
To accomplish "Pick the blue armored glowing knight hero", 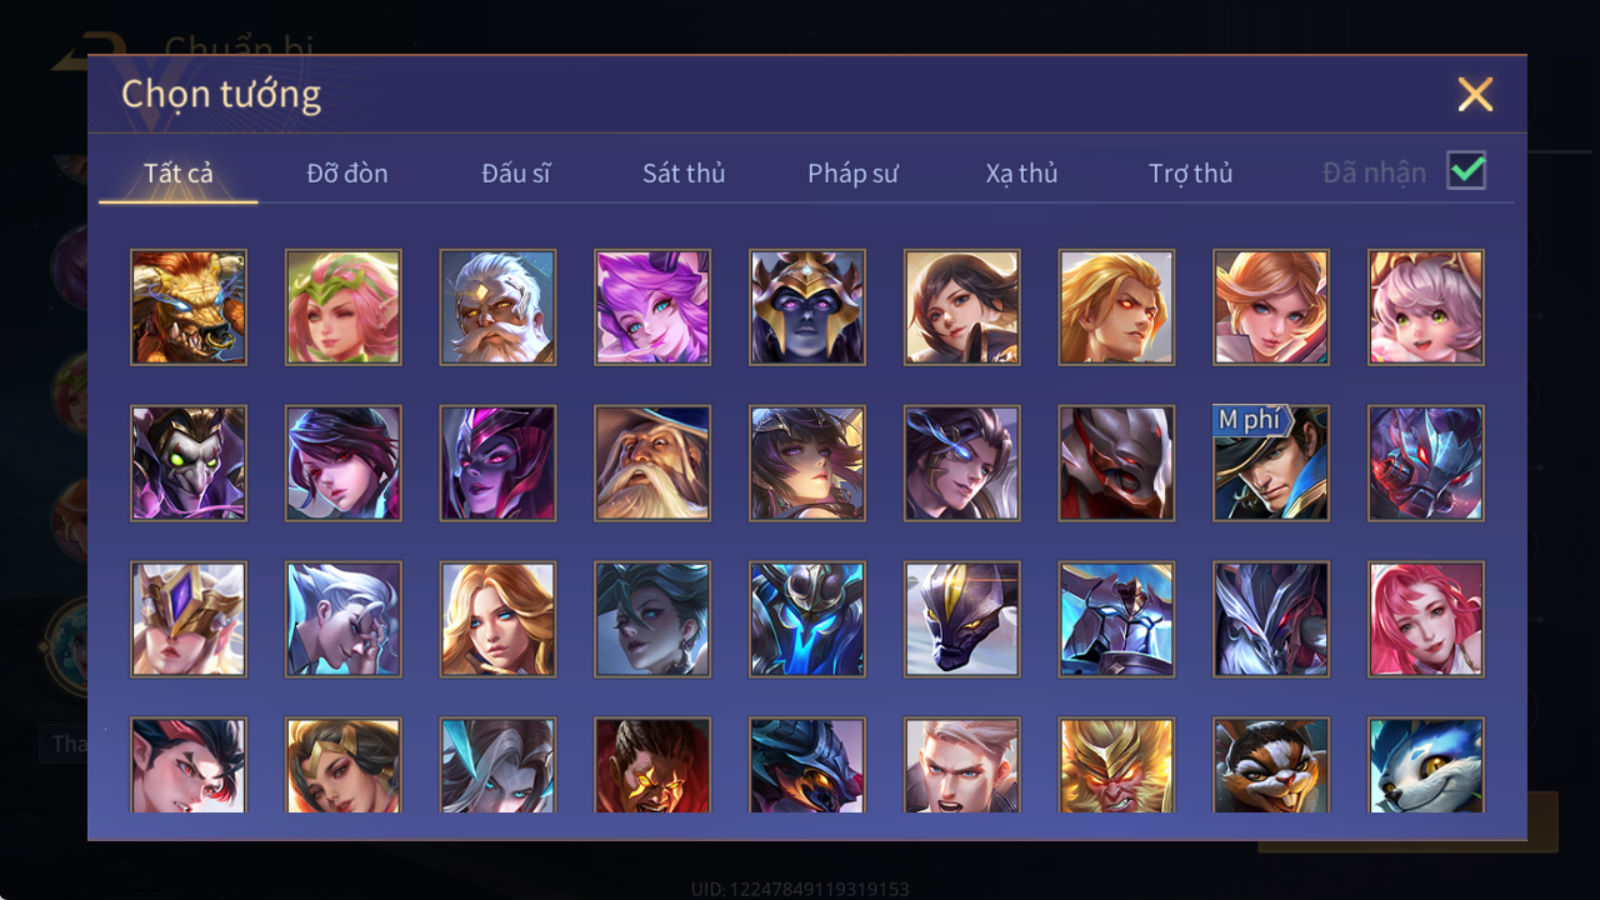I will [x=807, y=619].
